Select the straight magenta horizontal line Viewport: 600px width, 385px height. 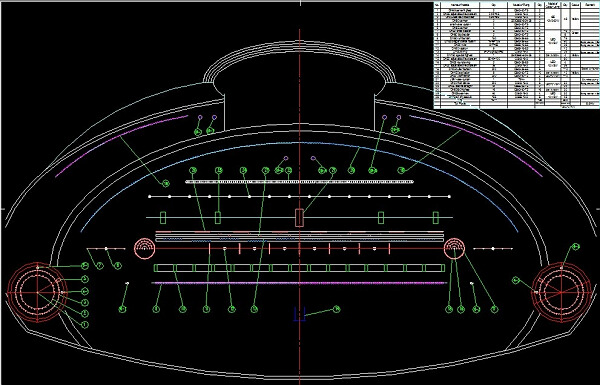(x=299, y=283)
